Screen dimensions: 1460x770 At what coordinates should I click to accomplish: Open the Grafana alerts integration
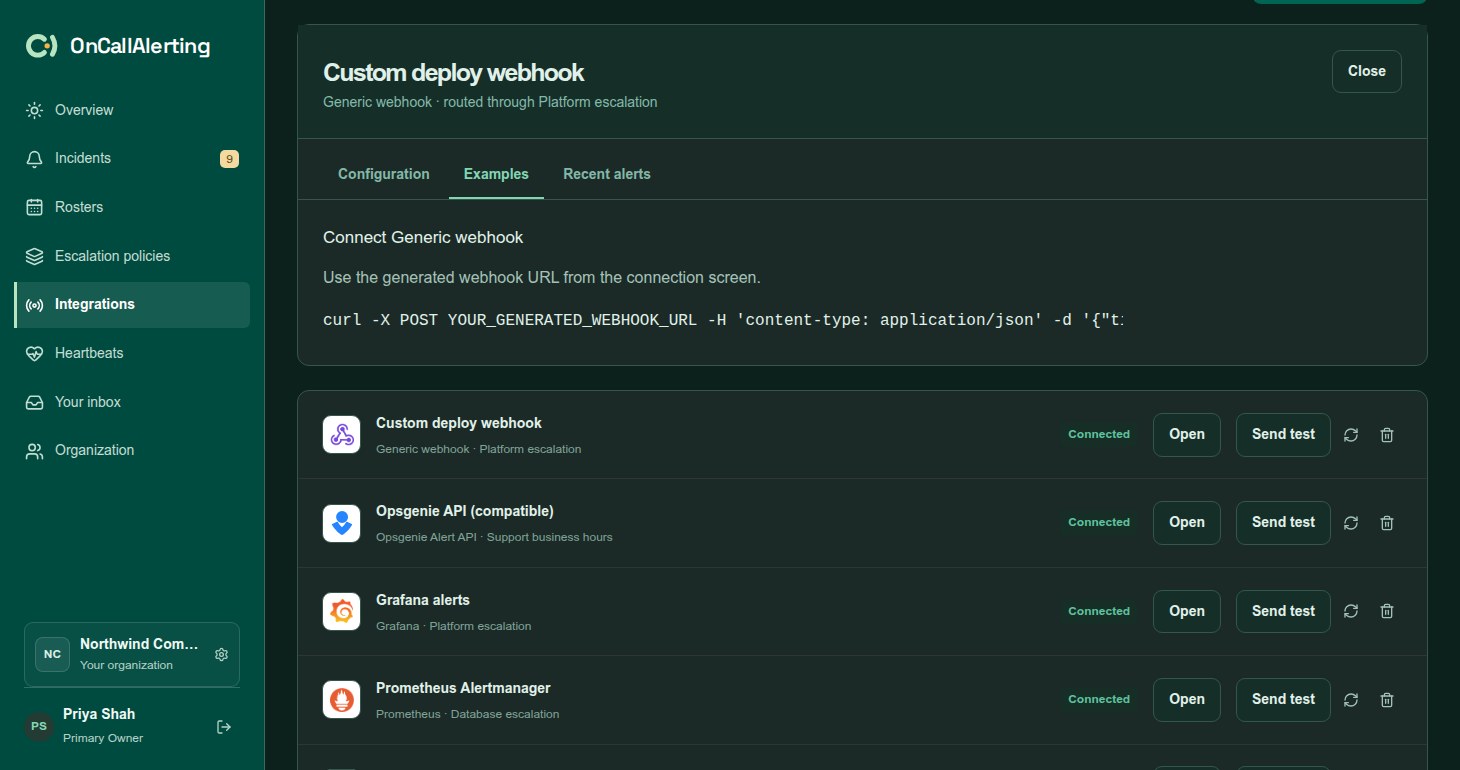tap(1186, 611)
